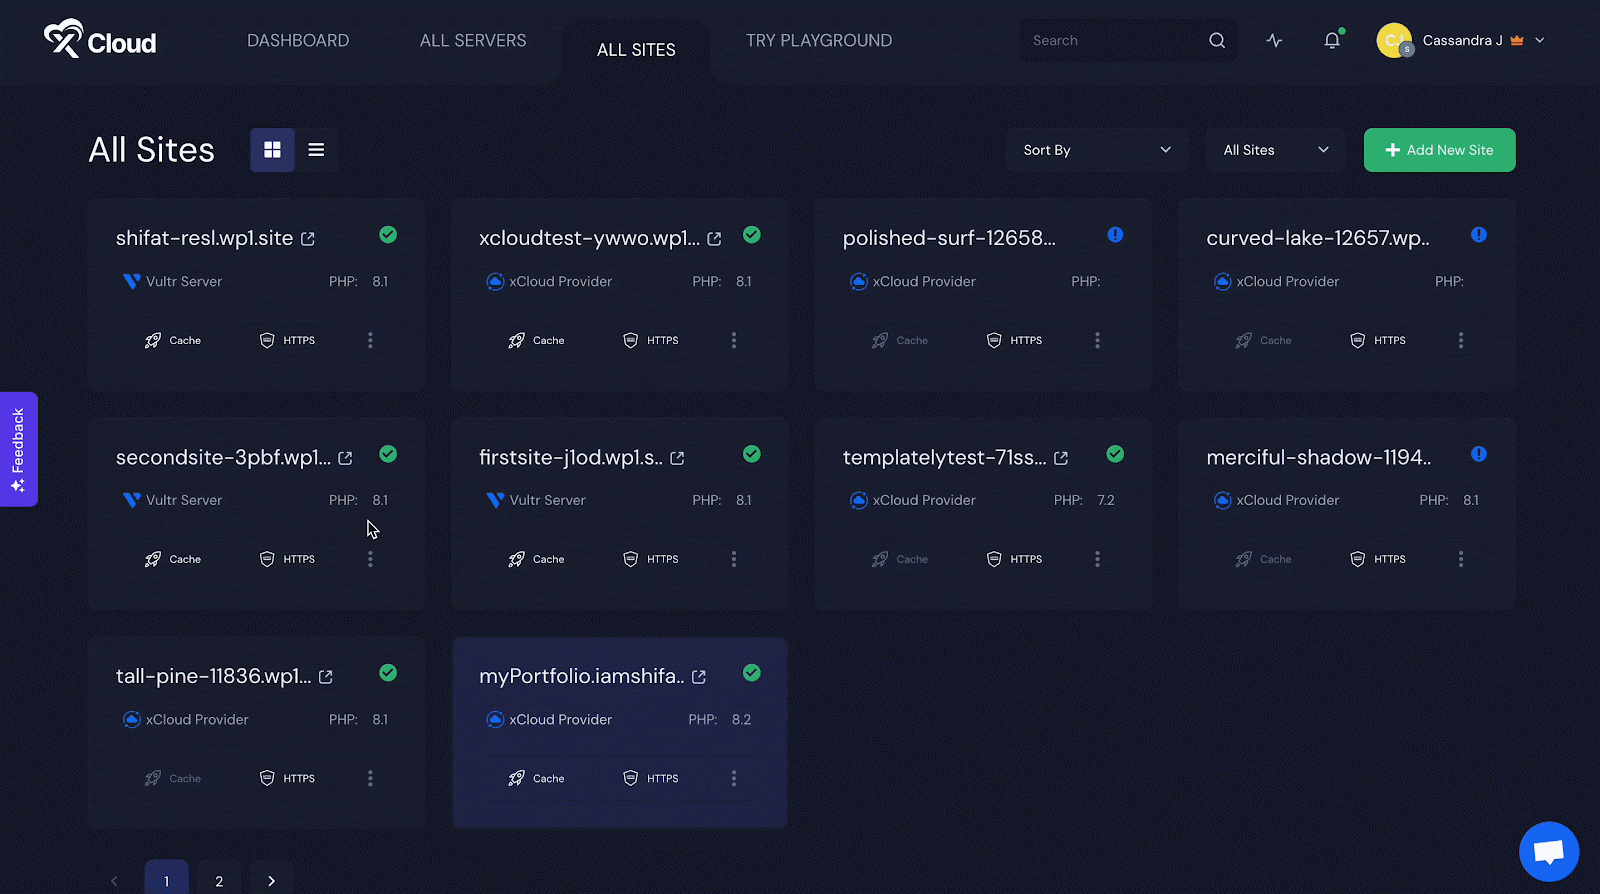This screenshot has height=894, width=1600.
Task: Open the All Servers tab
Action: coord(473,41)
